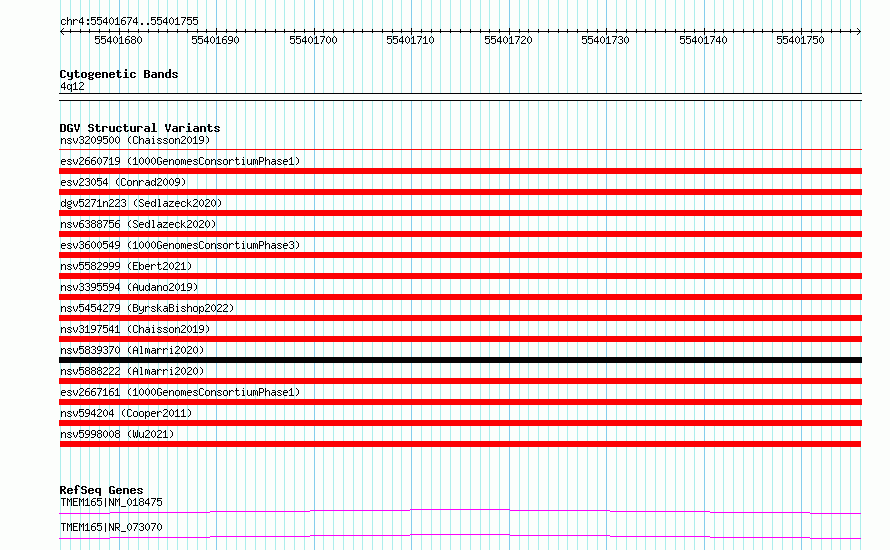Click the red bar under nsv5888222

(x=460, y=381)
